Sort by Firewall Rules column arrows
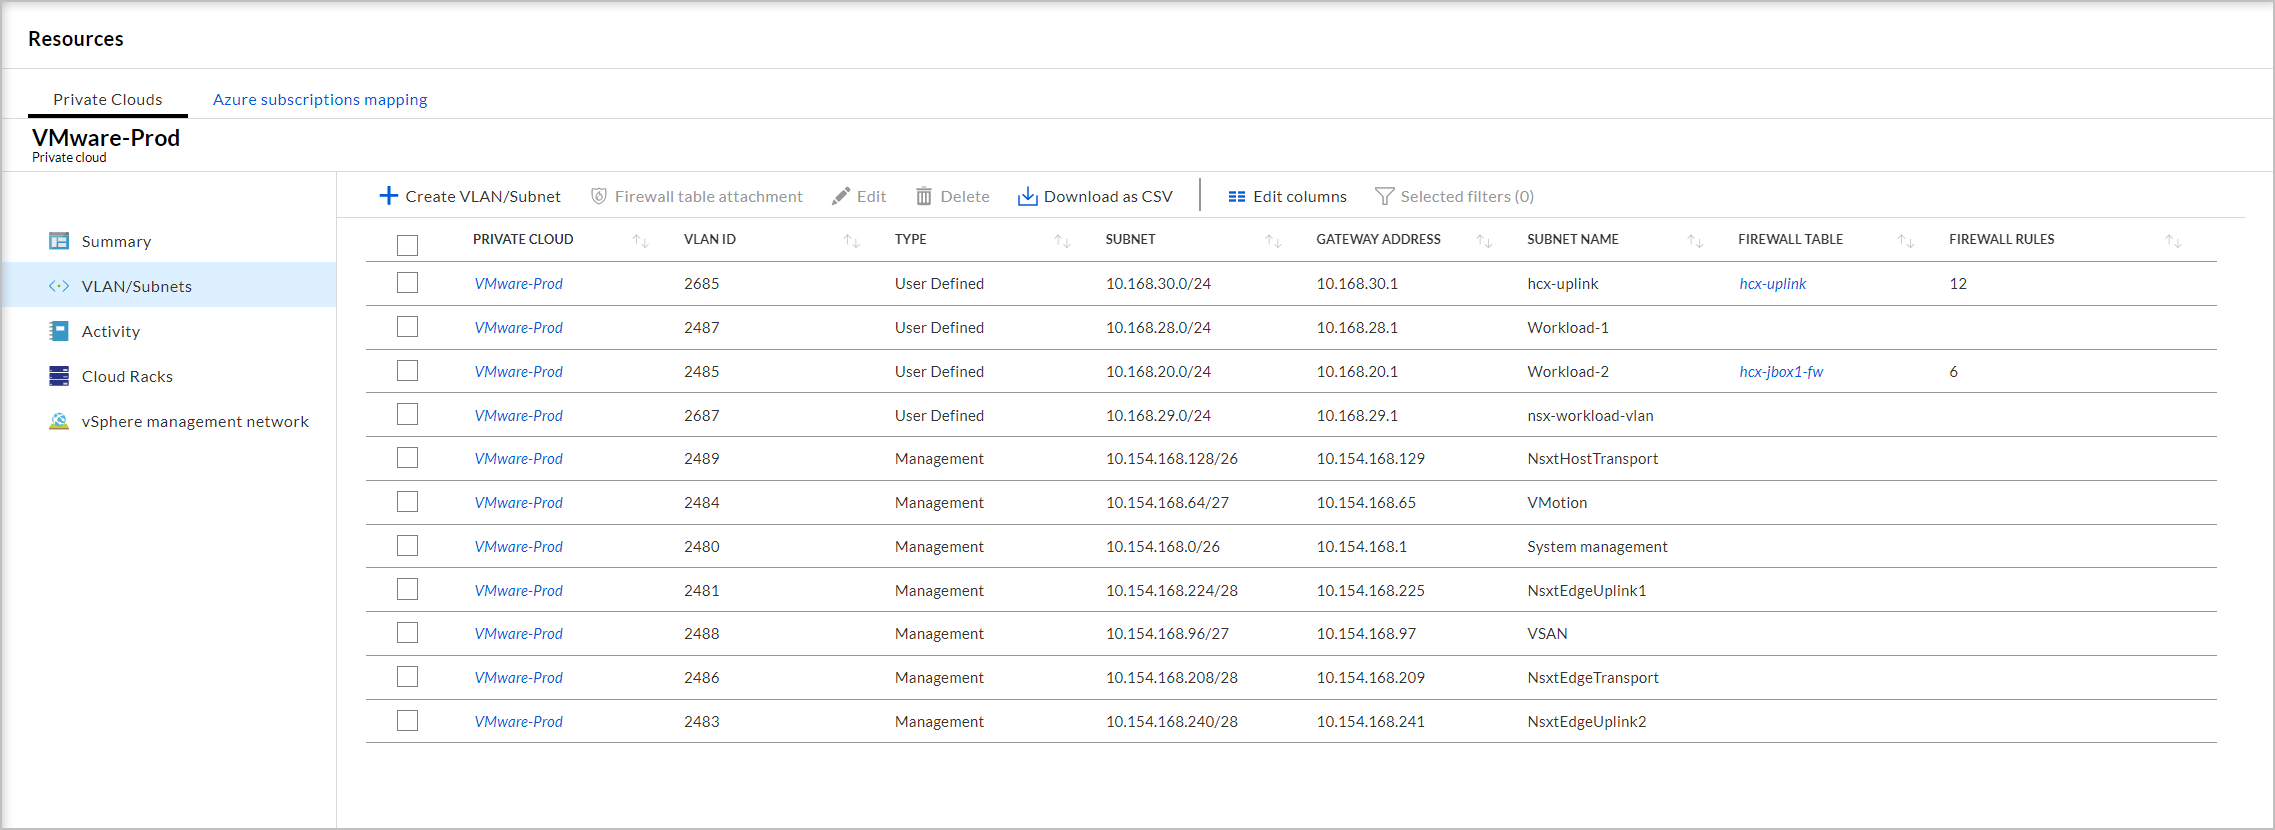 pos(2174,241)
